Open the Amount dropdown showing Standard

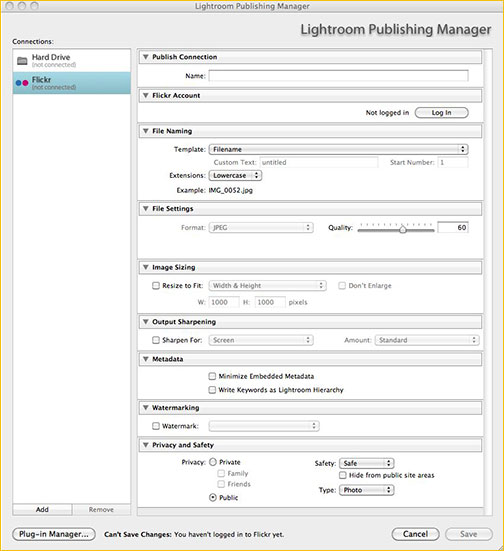(x=427, y=340)
